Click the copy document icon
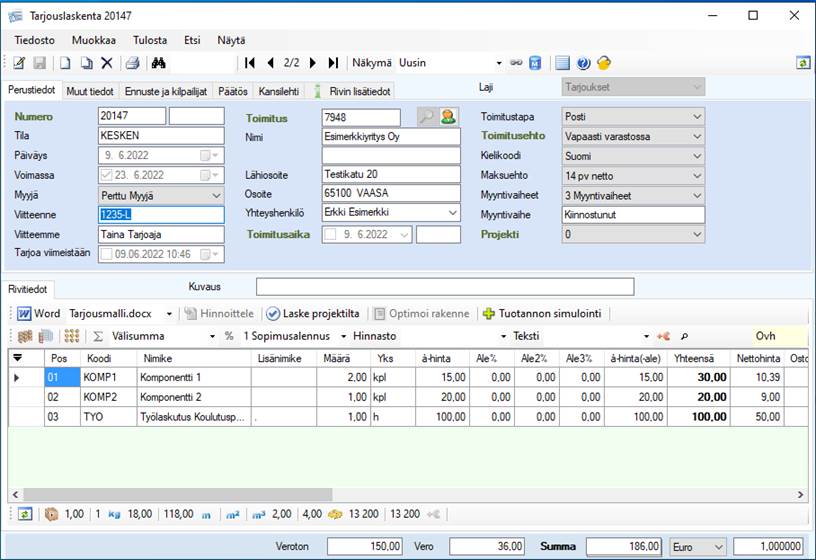 [x=86, y=63]
